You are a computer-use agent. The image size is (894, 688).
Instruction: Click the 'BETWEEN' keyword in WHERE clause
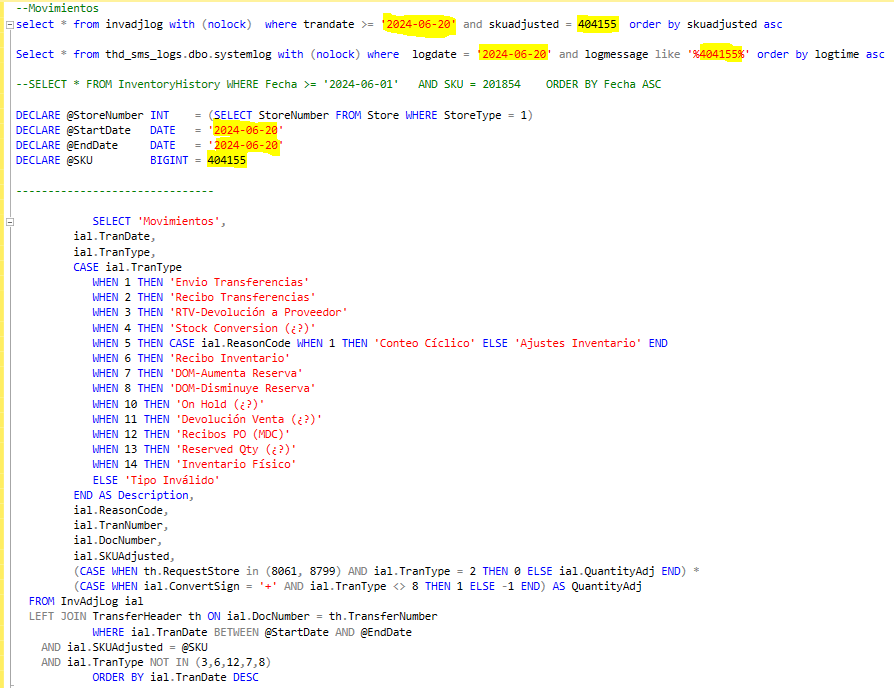pos(236,632)
